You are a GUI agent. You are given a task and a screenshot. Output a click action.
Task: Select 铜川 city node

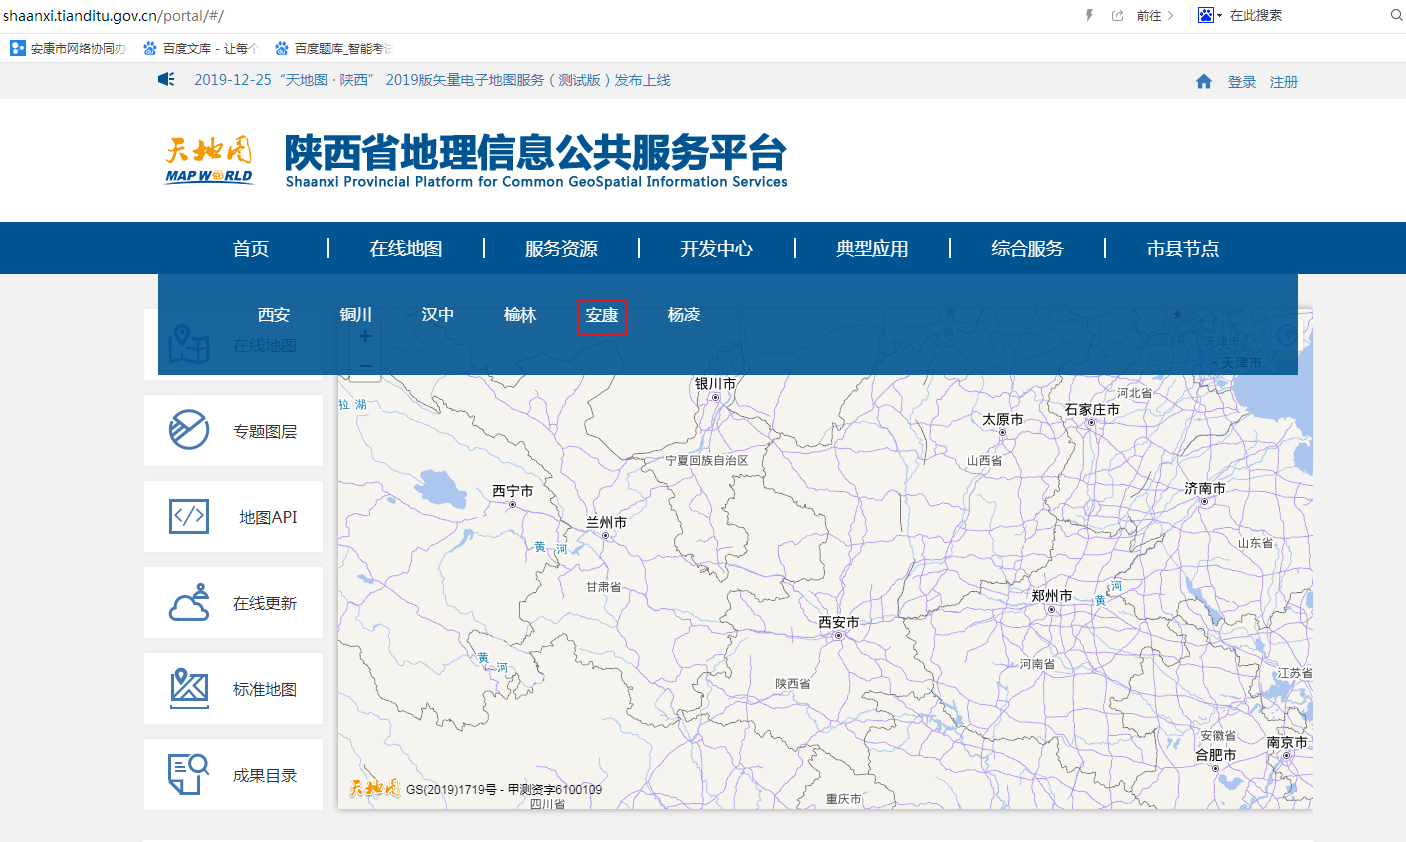click(356, 315)
